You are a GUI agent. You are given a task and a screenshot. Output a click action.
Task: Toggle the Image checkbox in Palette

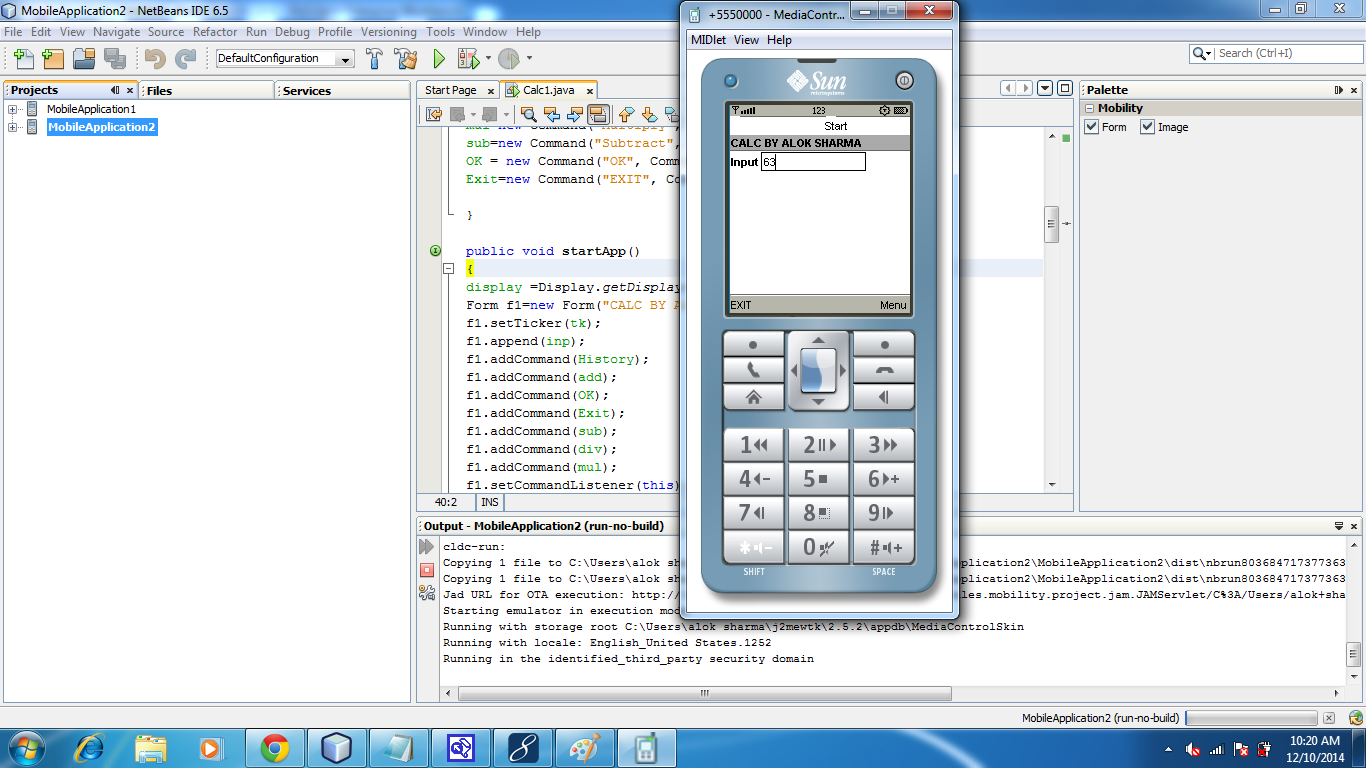click(1147, 127)
